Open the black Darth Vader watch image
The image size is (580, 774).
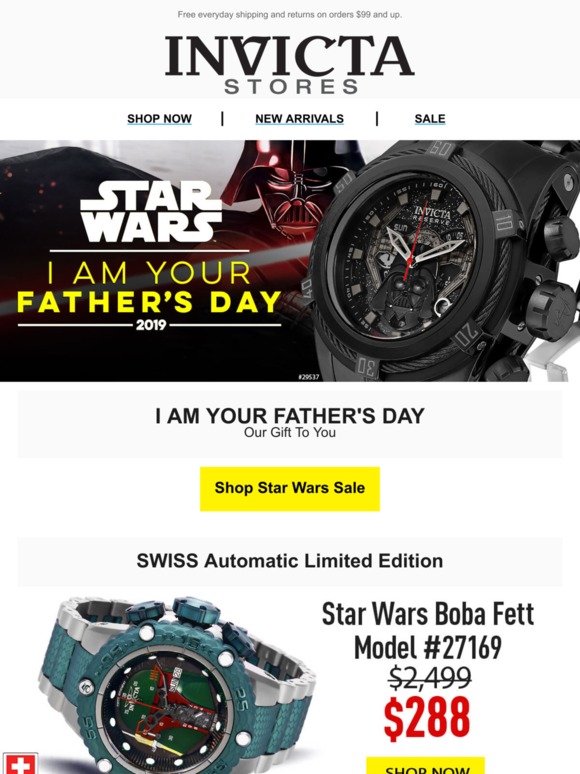point(444,262)
